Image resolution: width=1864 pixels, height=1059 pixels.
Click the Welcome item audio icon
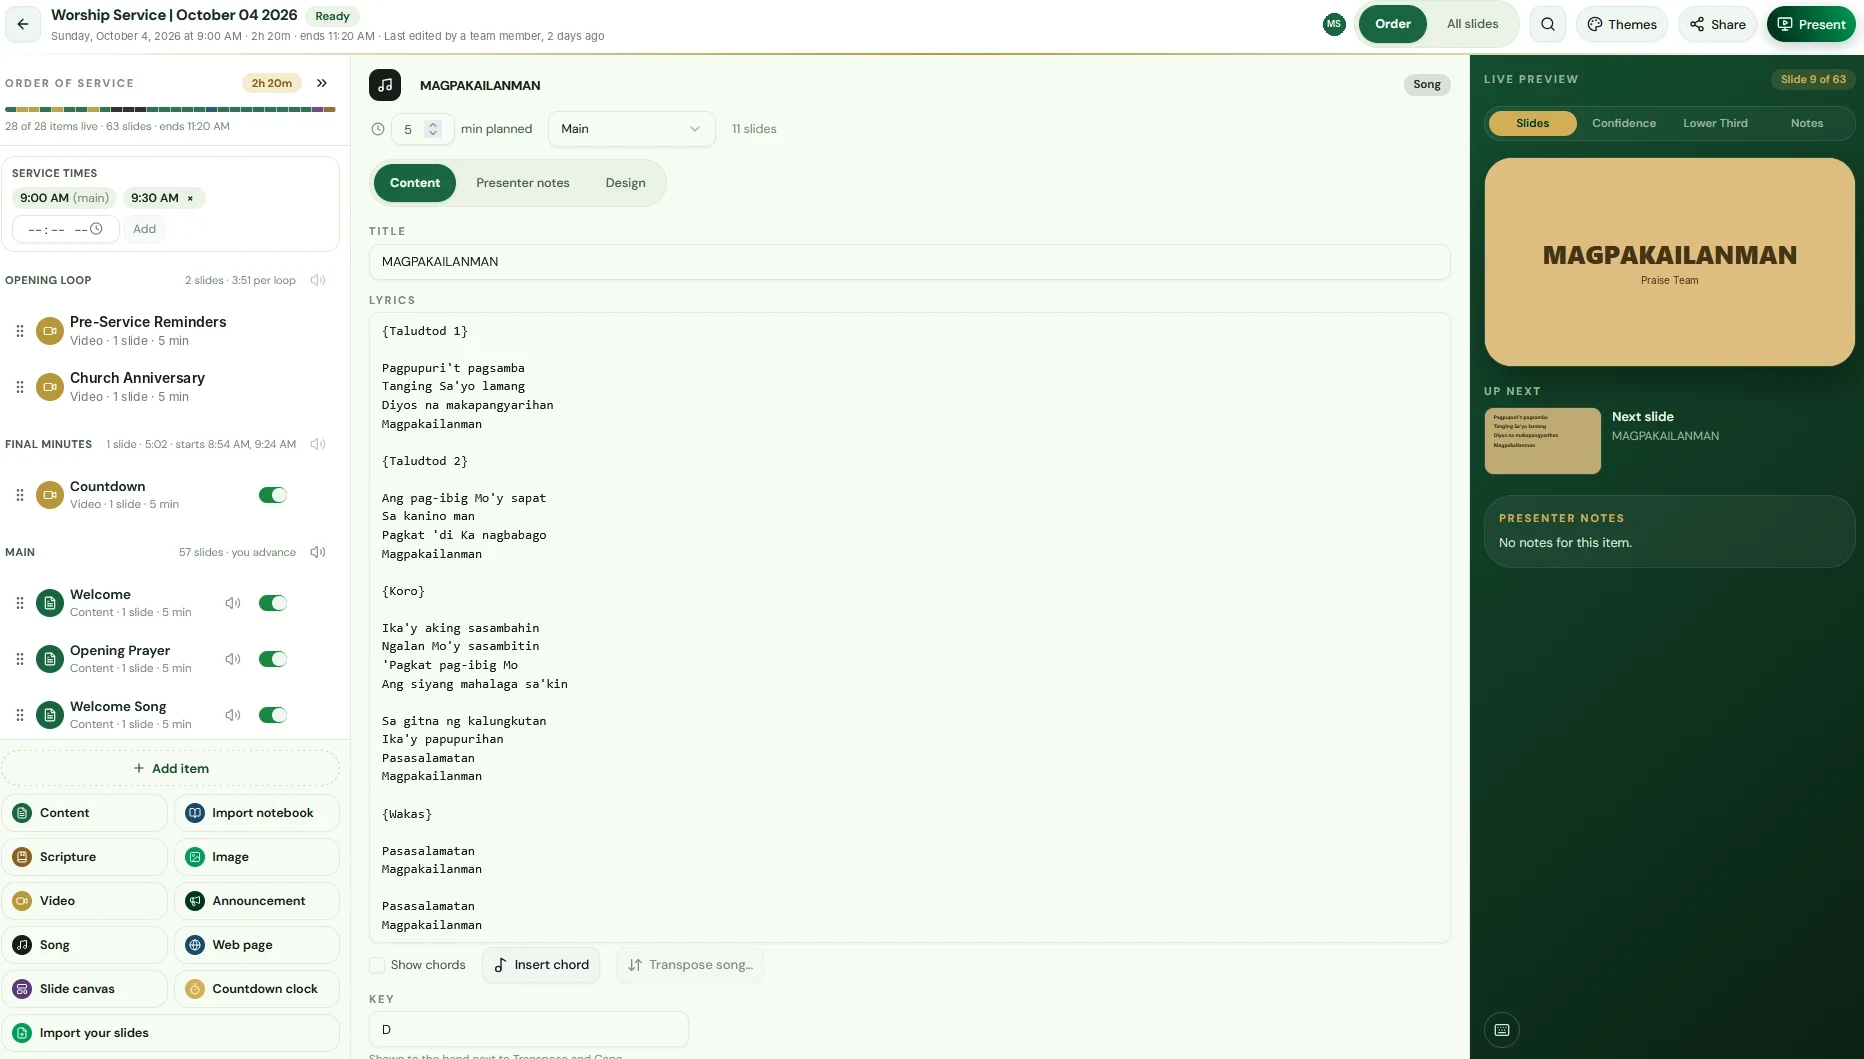point(233,603)
